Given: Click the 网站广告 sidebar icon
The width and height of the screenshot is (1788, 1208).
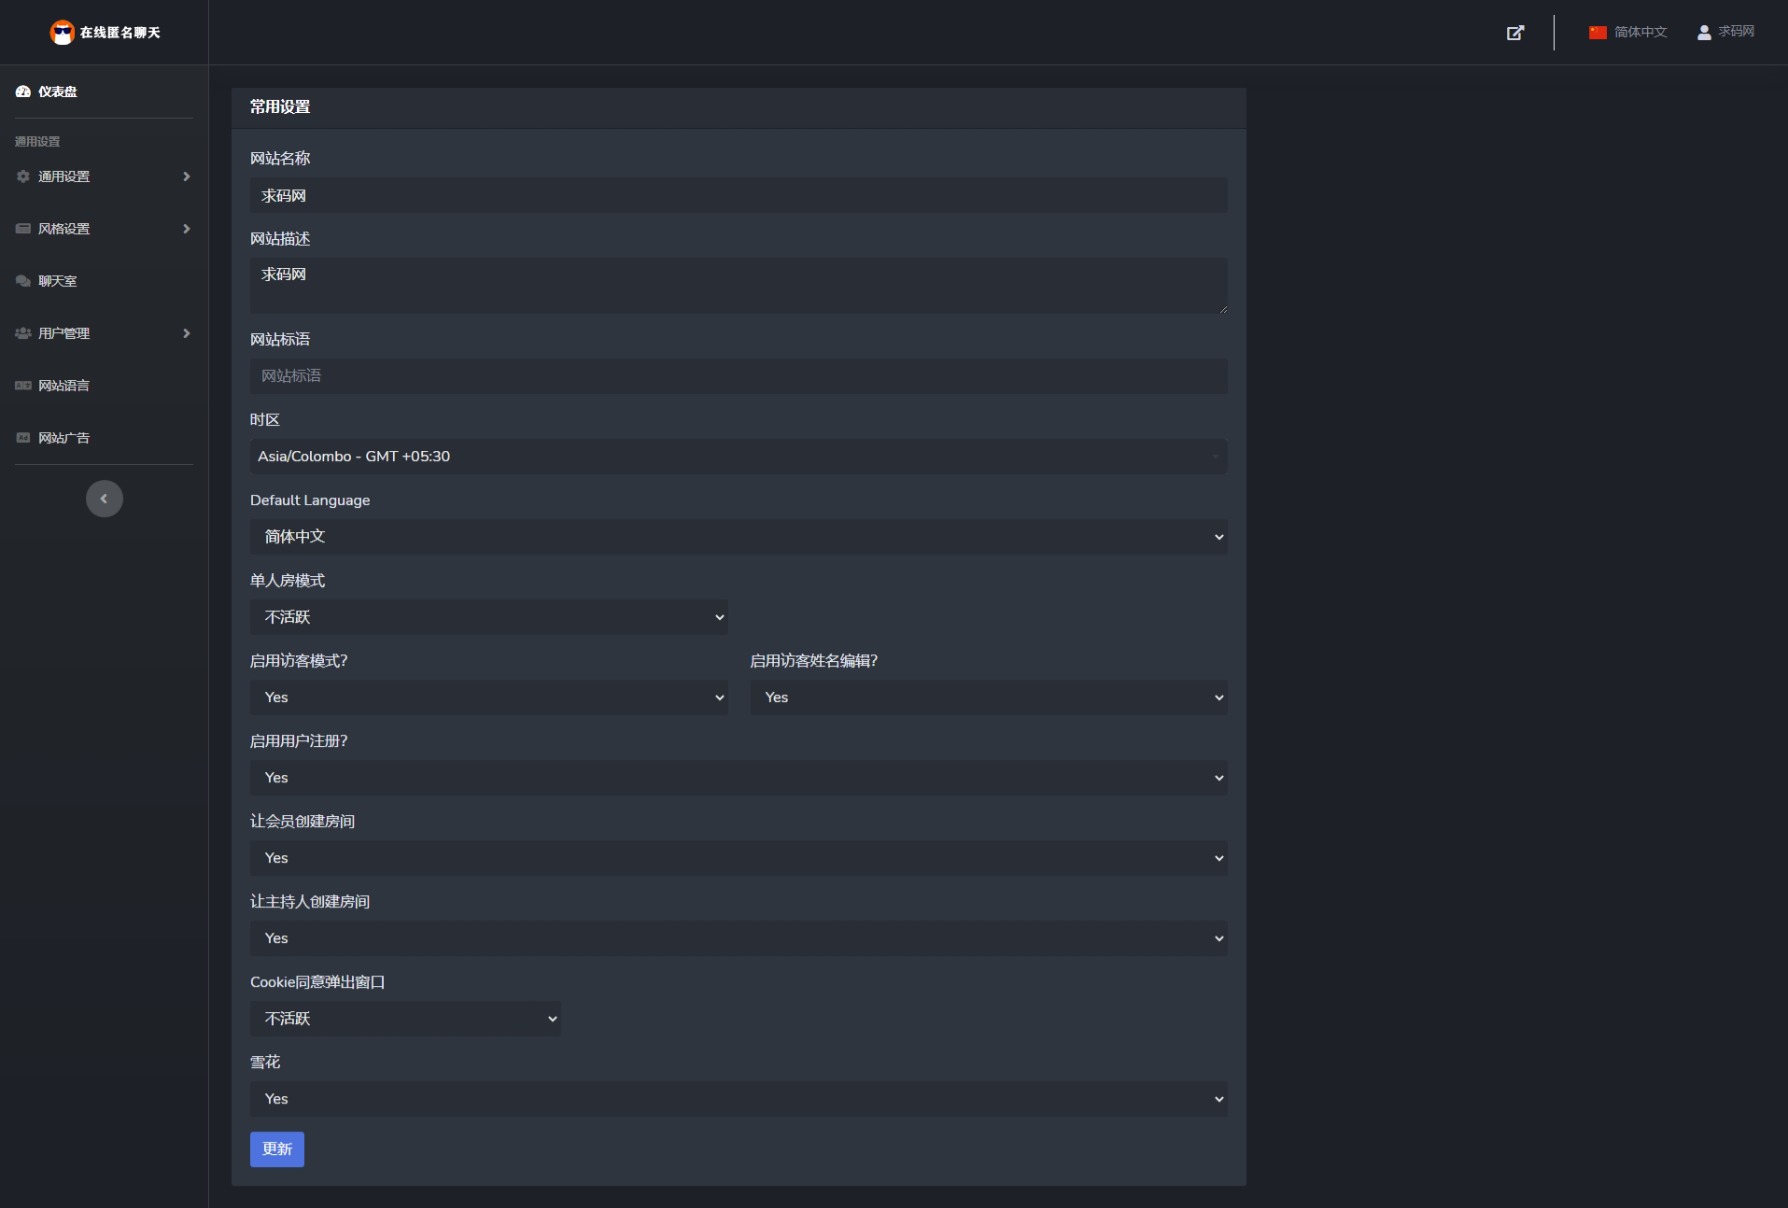Looking at the screenshot, I should pos(23,438).
